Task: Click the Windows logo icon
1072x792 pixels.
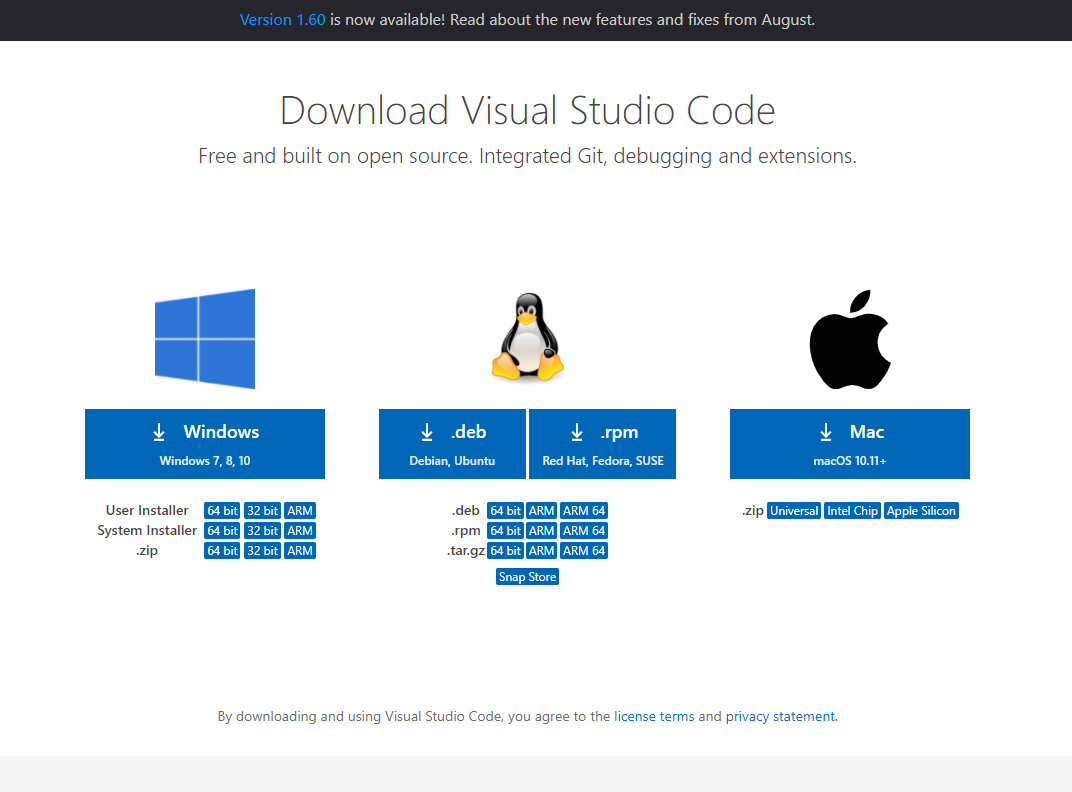Action: coord(205,339)
